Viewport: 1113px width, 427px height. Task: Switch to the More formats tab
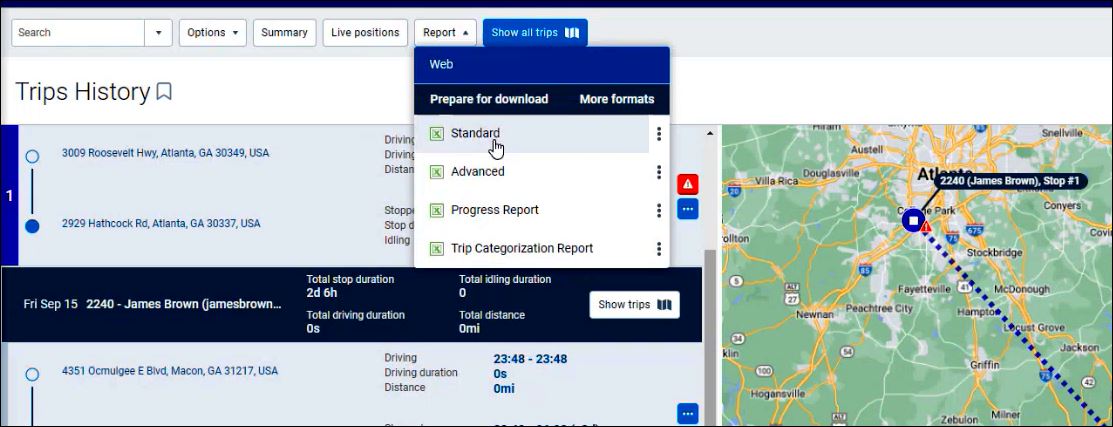pos(616,99)
